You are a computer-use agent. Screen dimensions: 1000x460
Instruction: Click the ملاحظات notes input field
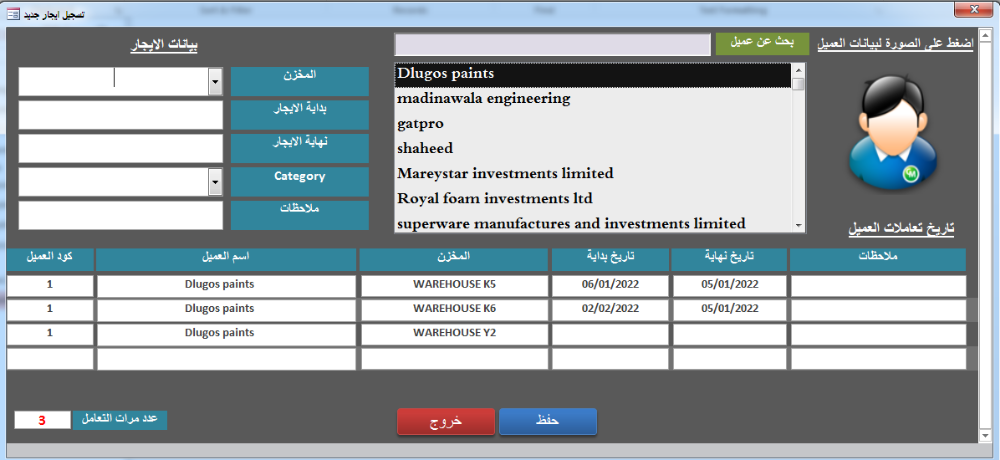pos(120,215)
